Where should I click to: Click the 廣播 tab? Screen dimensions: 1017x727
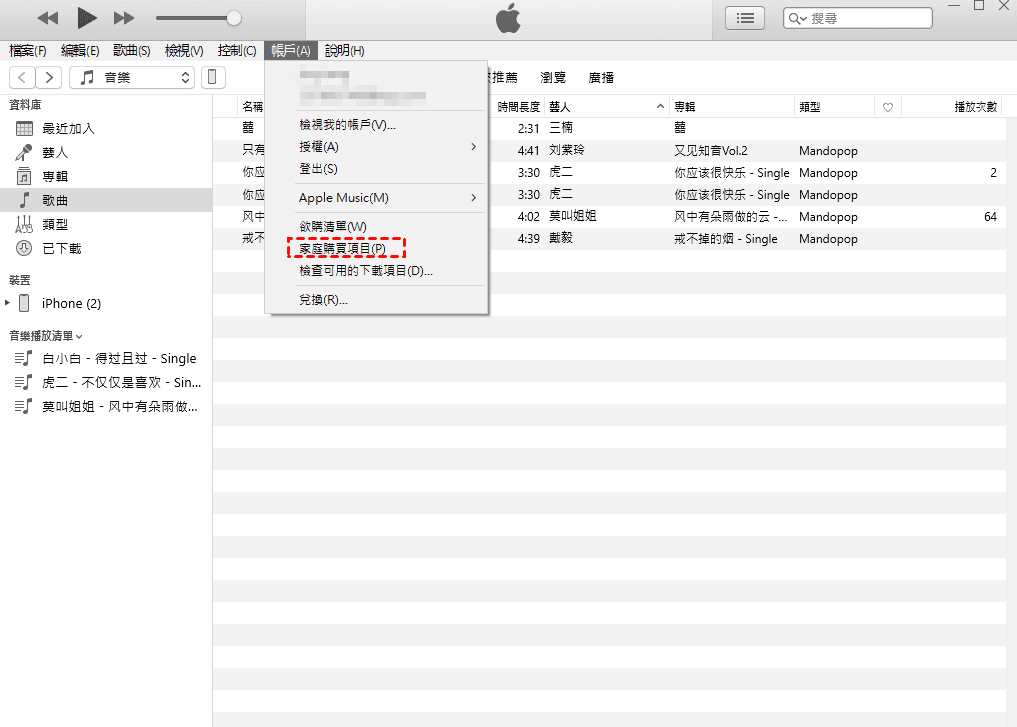(x=601, y=77)
